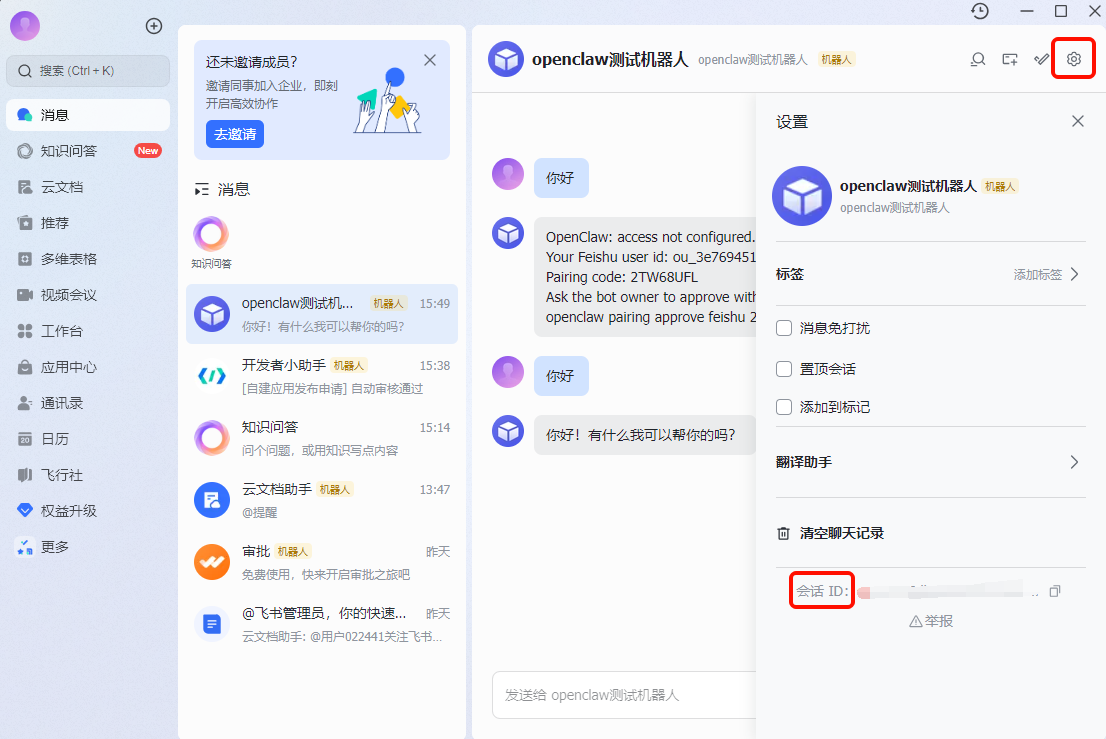Open the 云文档助手 conversation at 13:47
This screenshot has width=1106, height=739.
322,500
